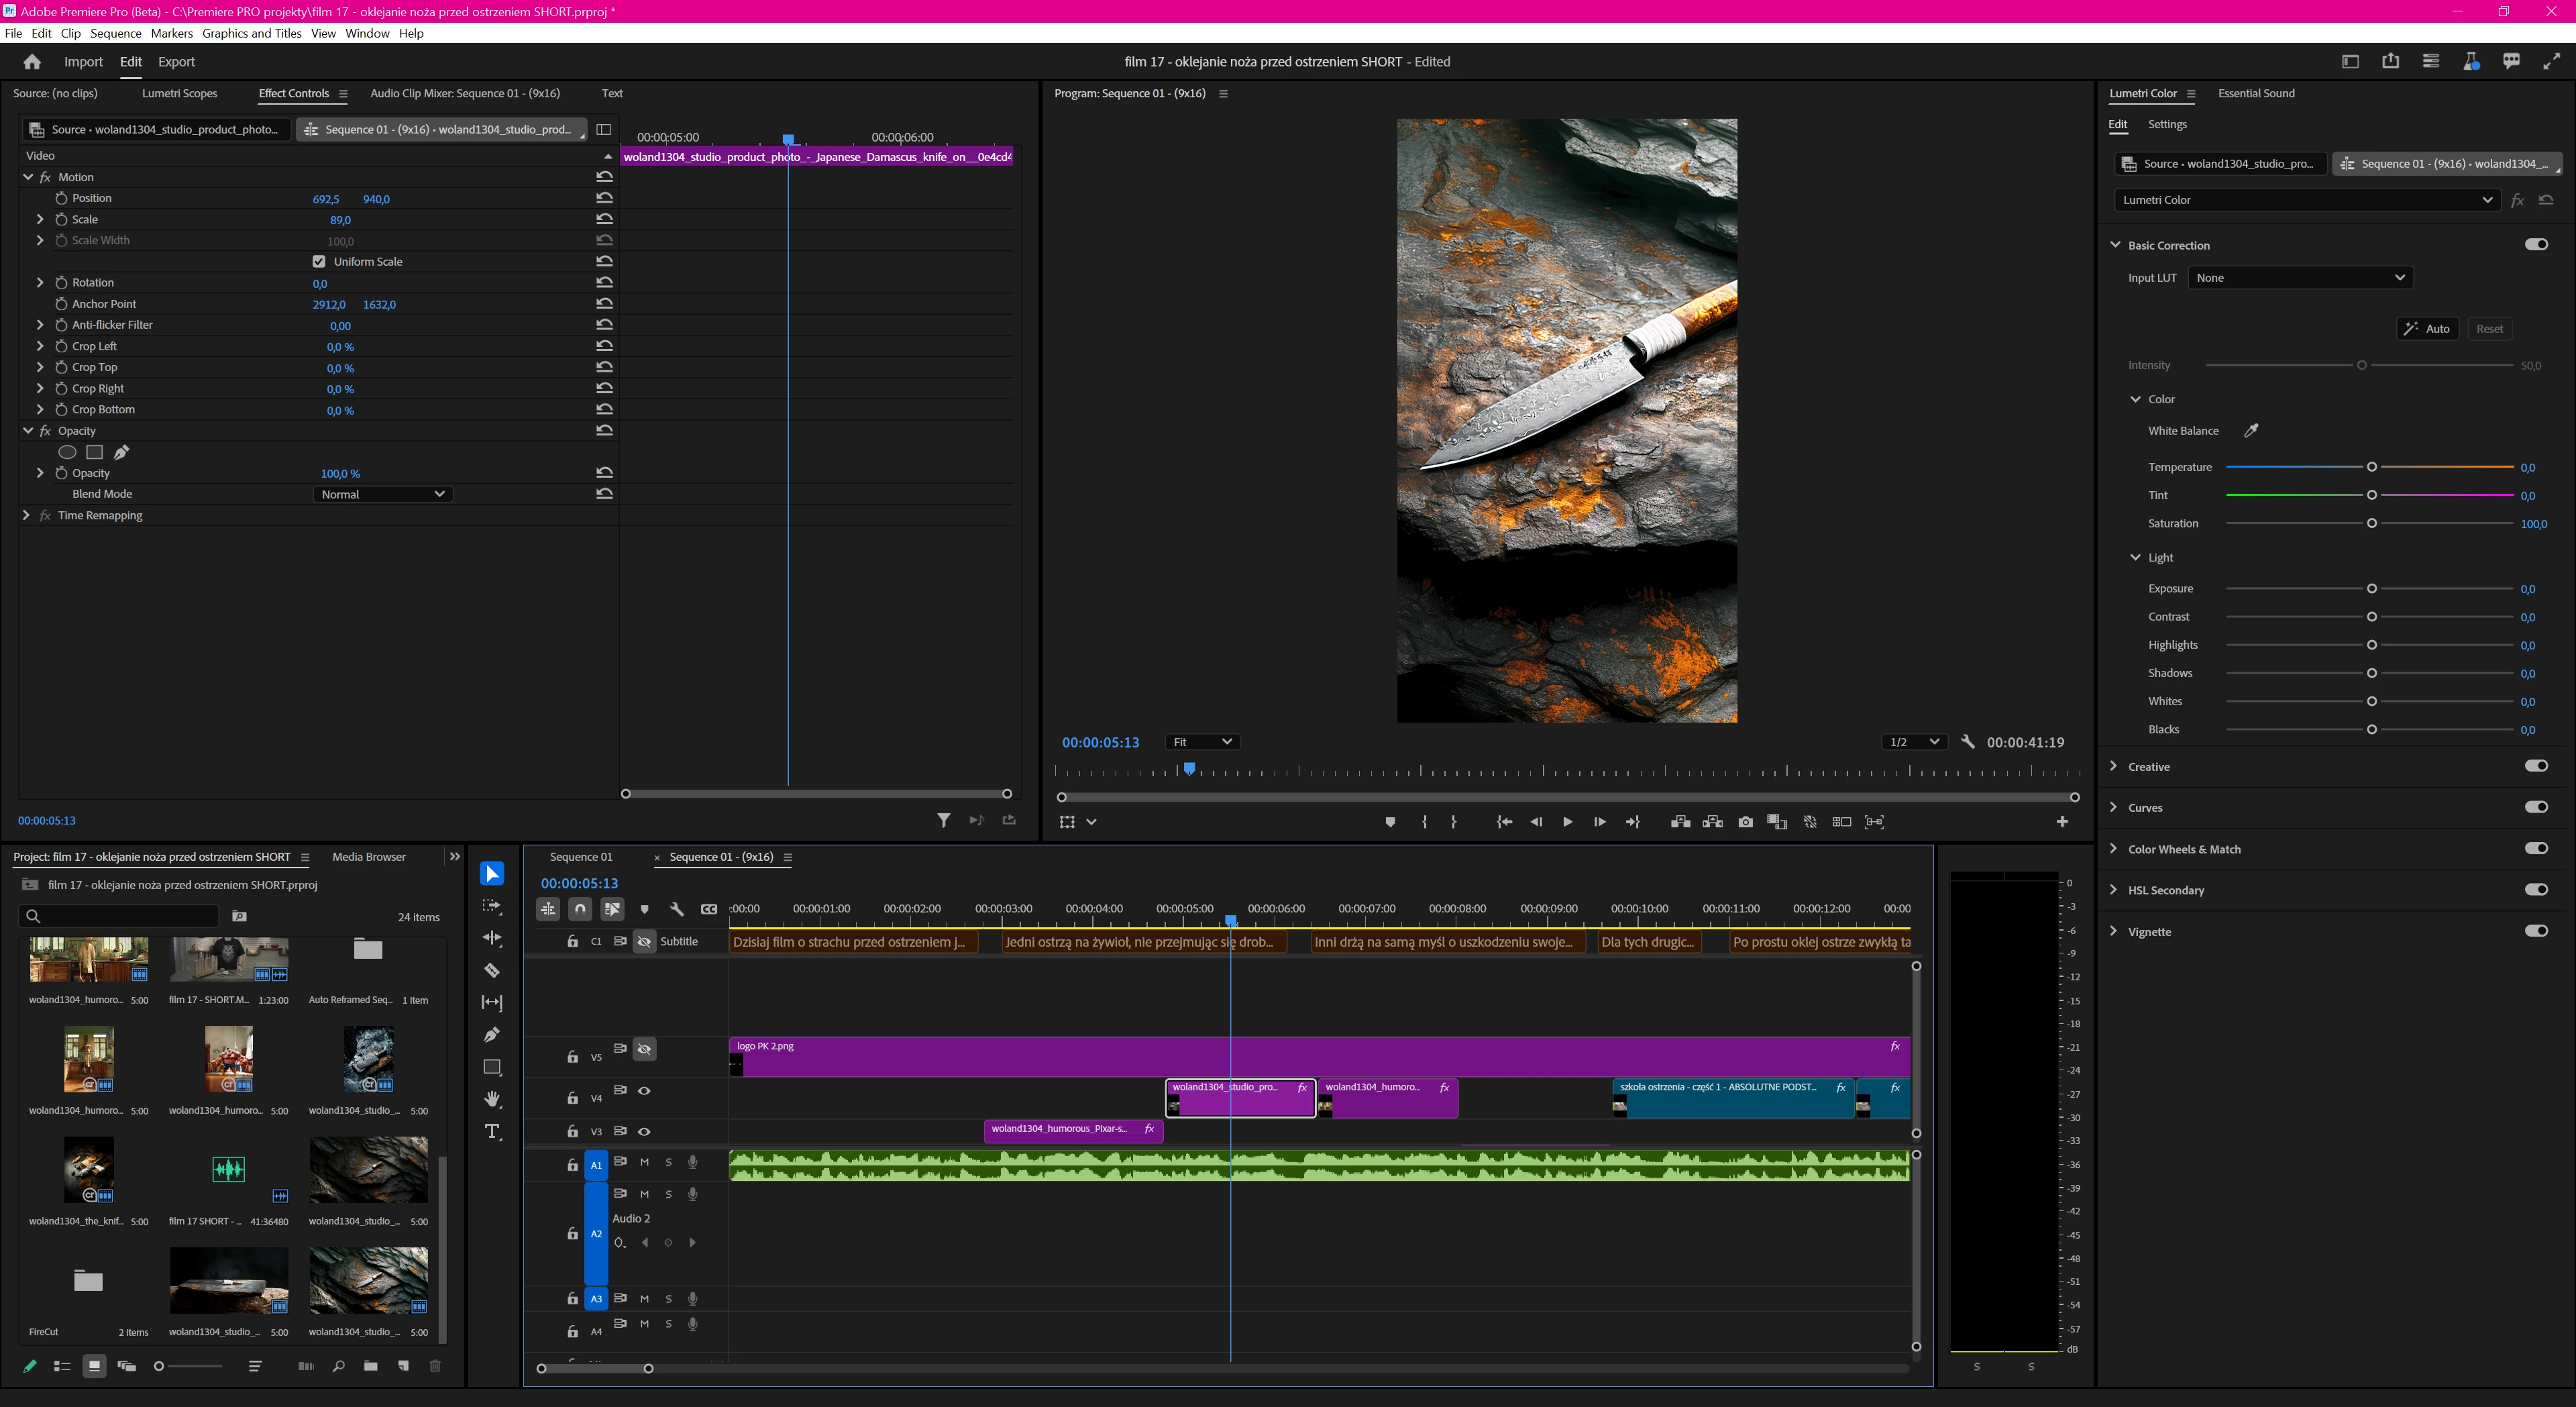Open the Blend Mode dropdown
This screenshot has height=1407, width=2576.
(382, 494)
